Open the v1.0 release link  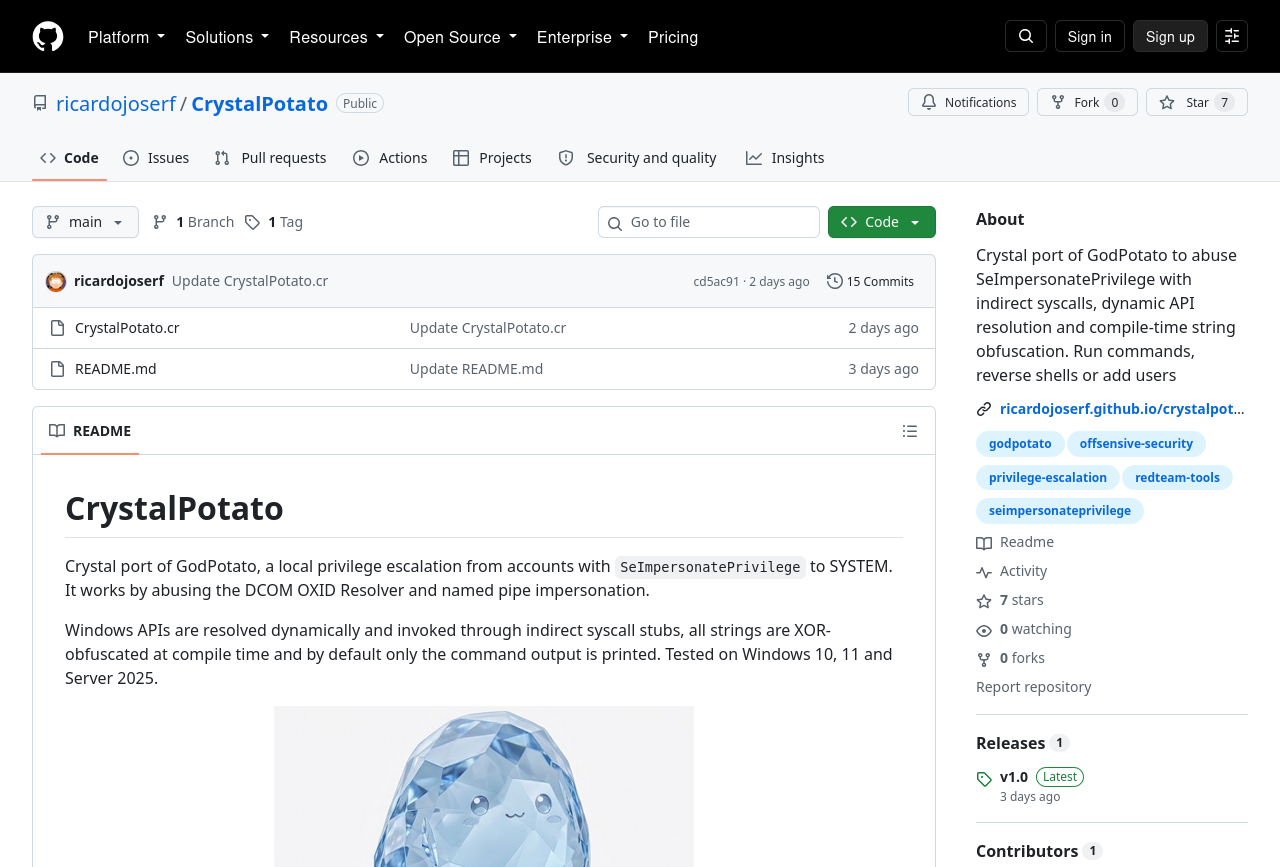coord(1014,777)
